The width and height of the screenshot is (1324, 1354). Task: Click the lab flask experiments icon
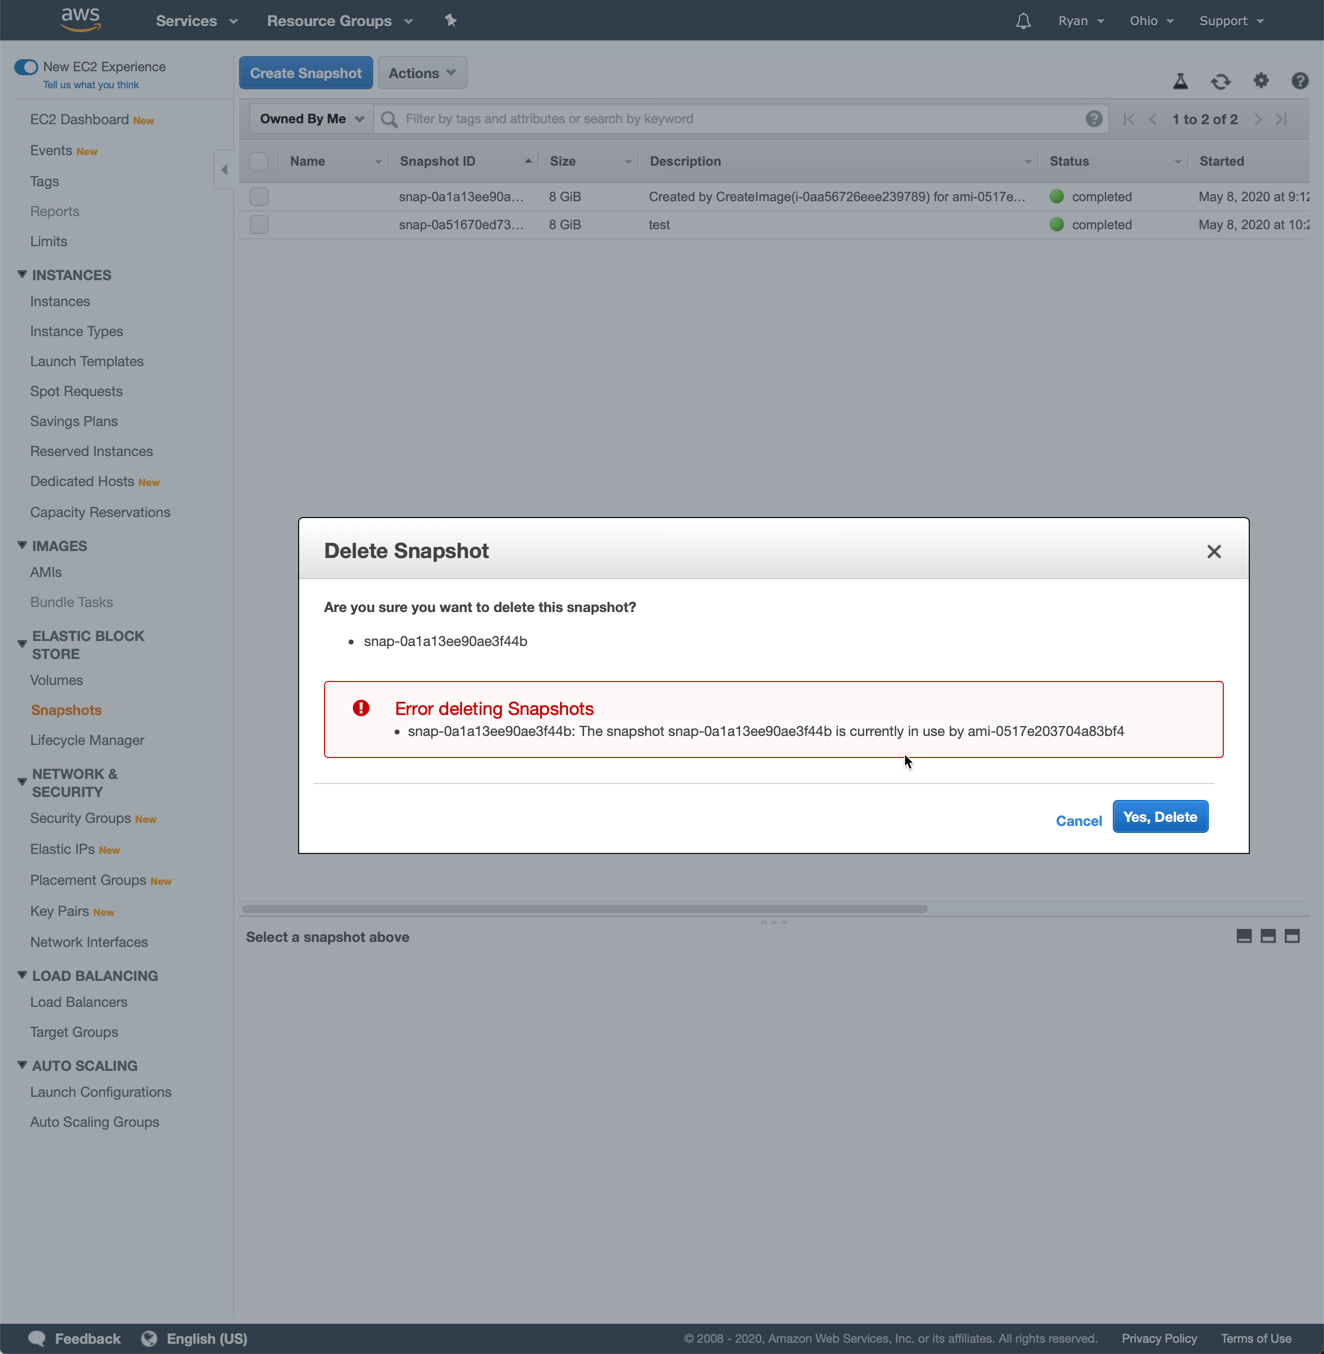(x=1181, y=81)
